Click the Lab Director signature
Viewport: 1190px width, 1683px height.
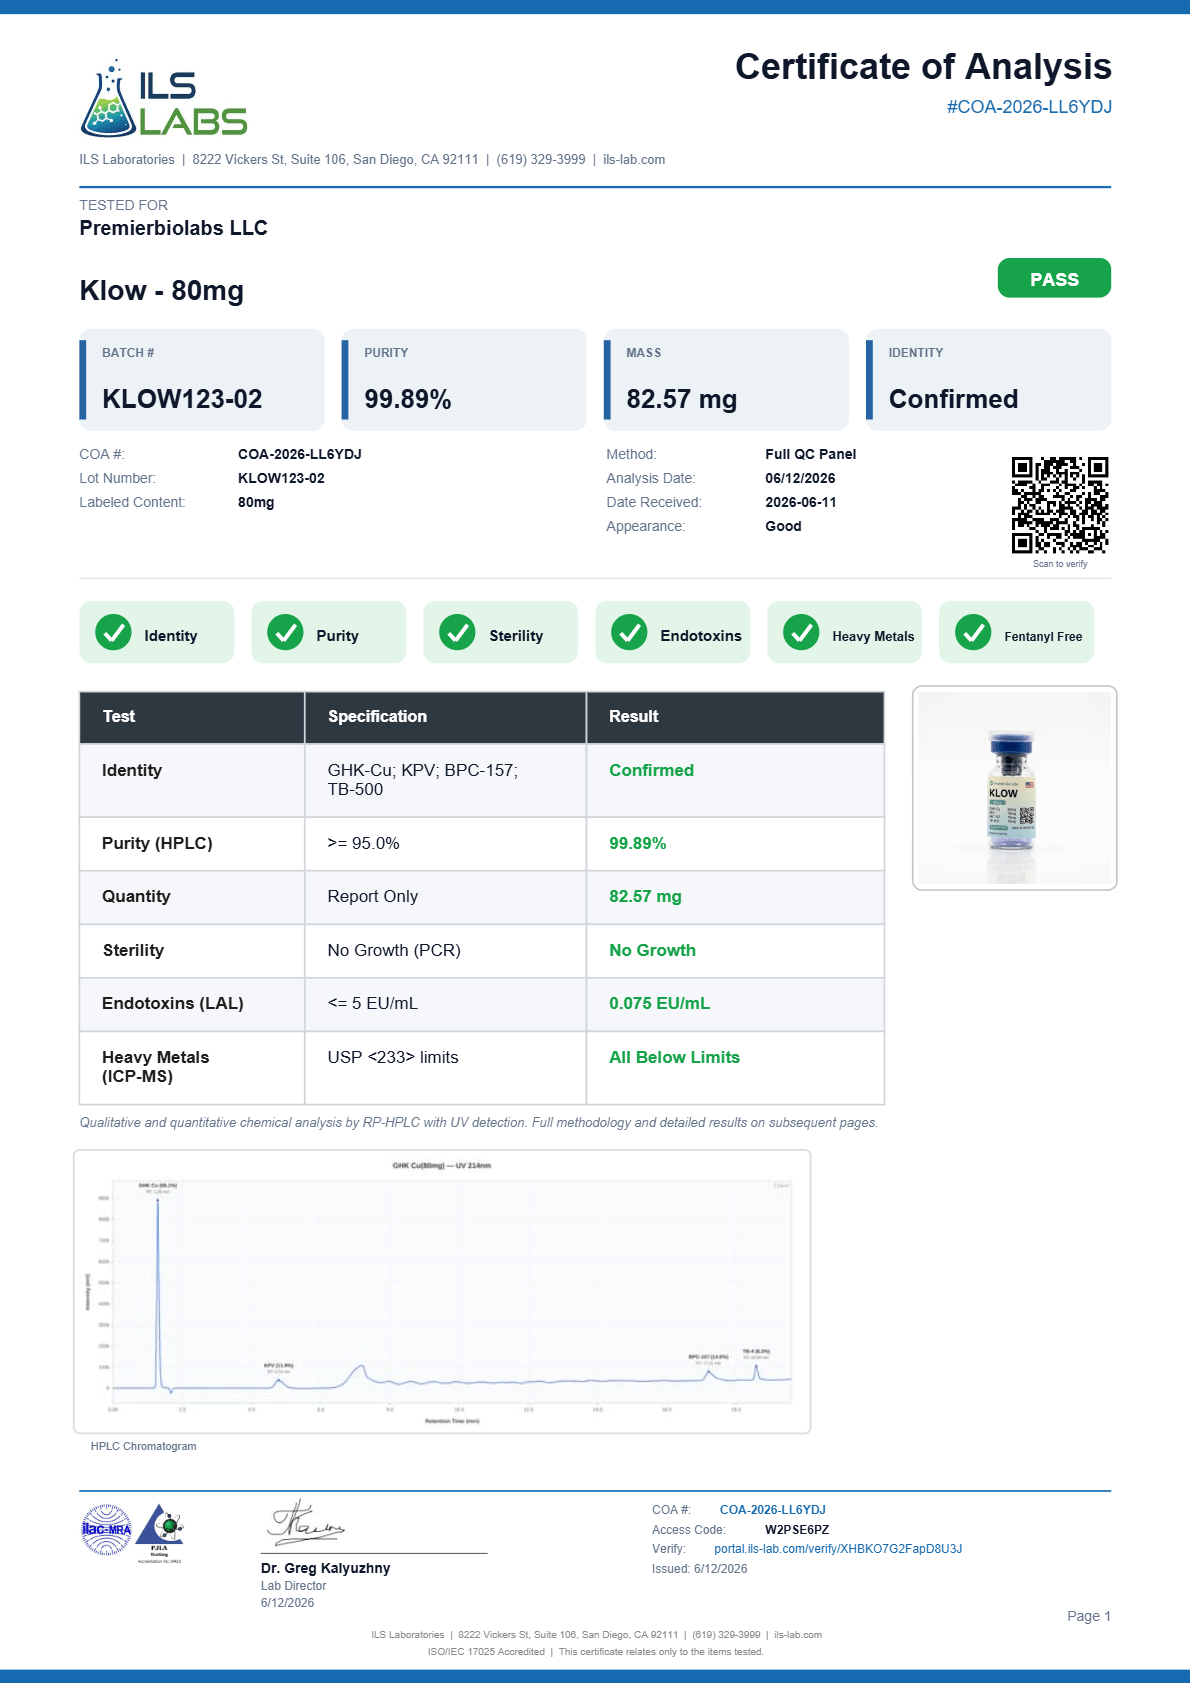[x=306, y=1523]
